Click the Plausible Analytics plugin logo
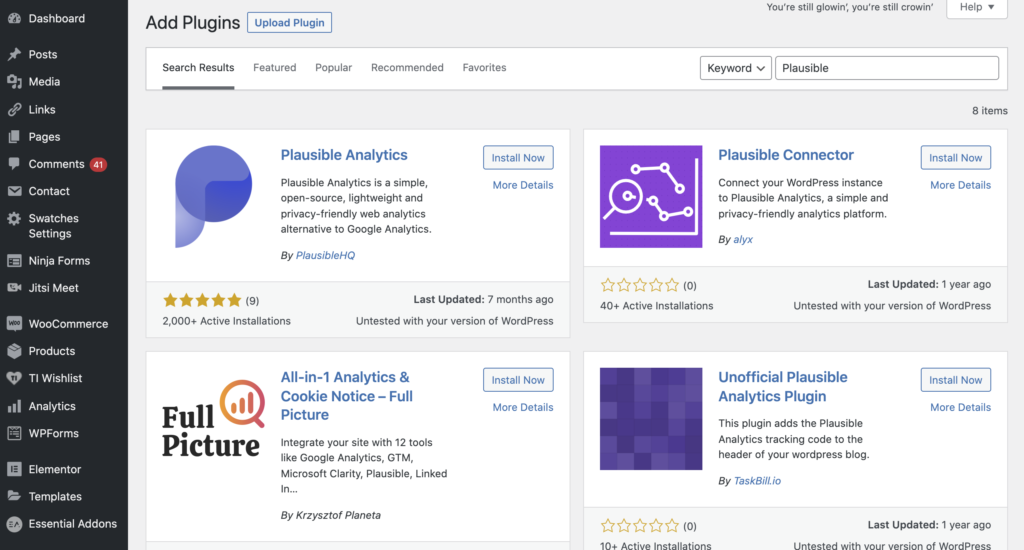This screenshot has width=1024, height=550. tap(214, 197)
